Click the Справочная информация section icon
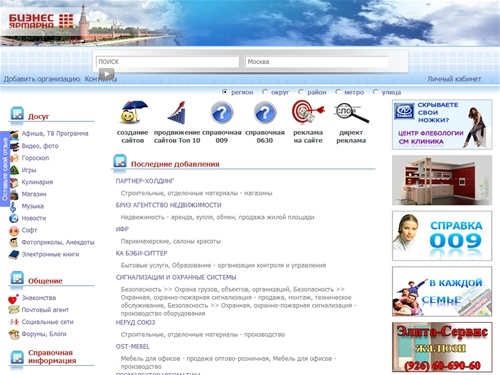The height and width of the screenshot is (375, 500). click(x=17, y=358)
